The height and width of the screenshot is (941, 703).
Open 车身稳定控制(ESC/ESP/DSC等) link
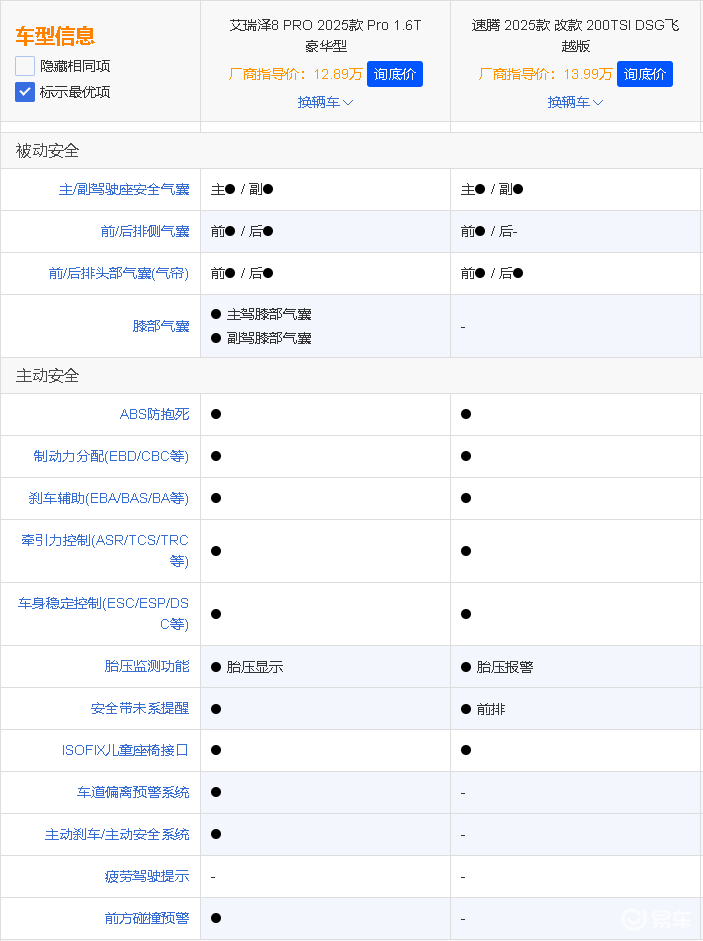[x=103, y=613]
